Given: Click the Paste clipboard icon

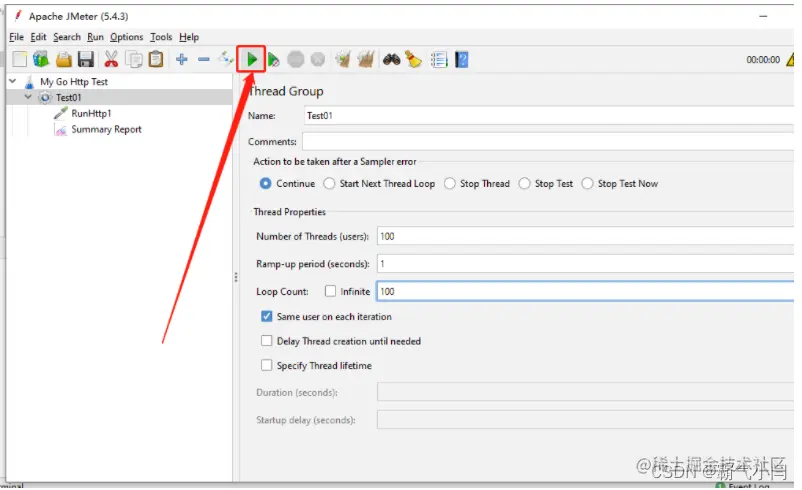Looking at the screenshot, I should click(x=156, y=60).
